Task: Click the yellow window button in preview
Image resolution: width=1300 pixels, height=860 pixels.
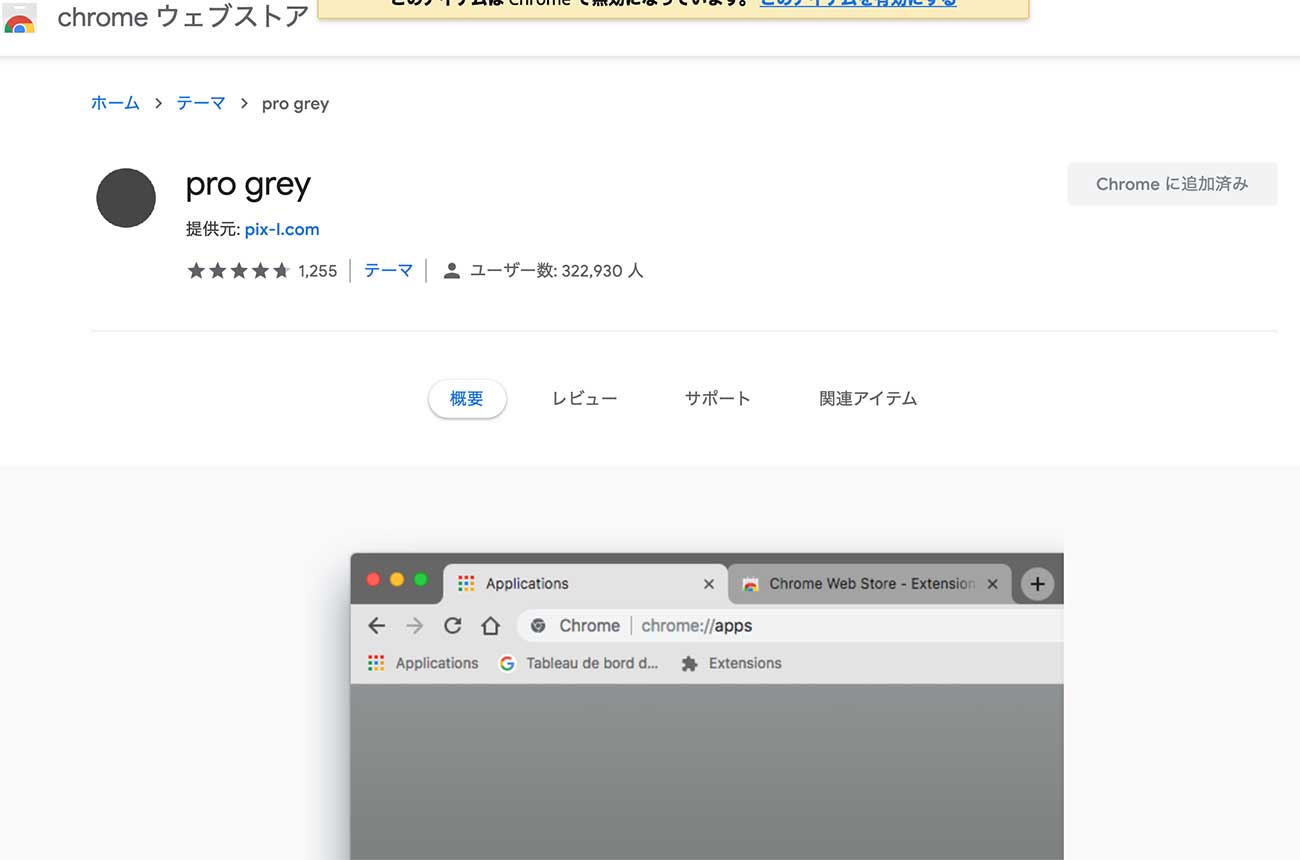Action: click(397, 579)
